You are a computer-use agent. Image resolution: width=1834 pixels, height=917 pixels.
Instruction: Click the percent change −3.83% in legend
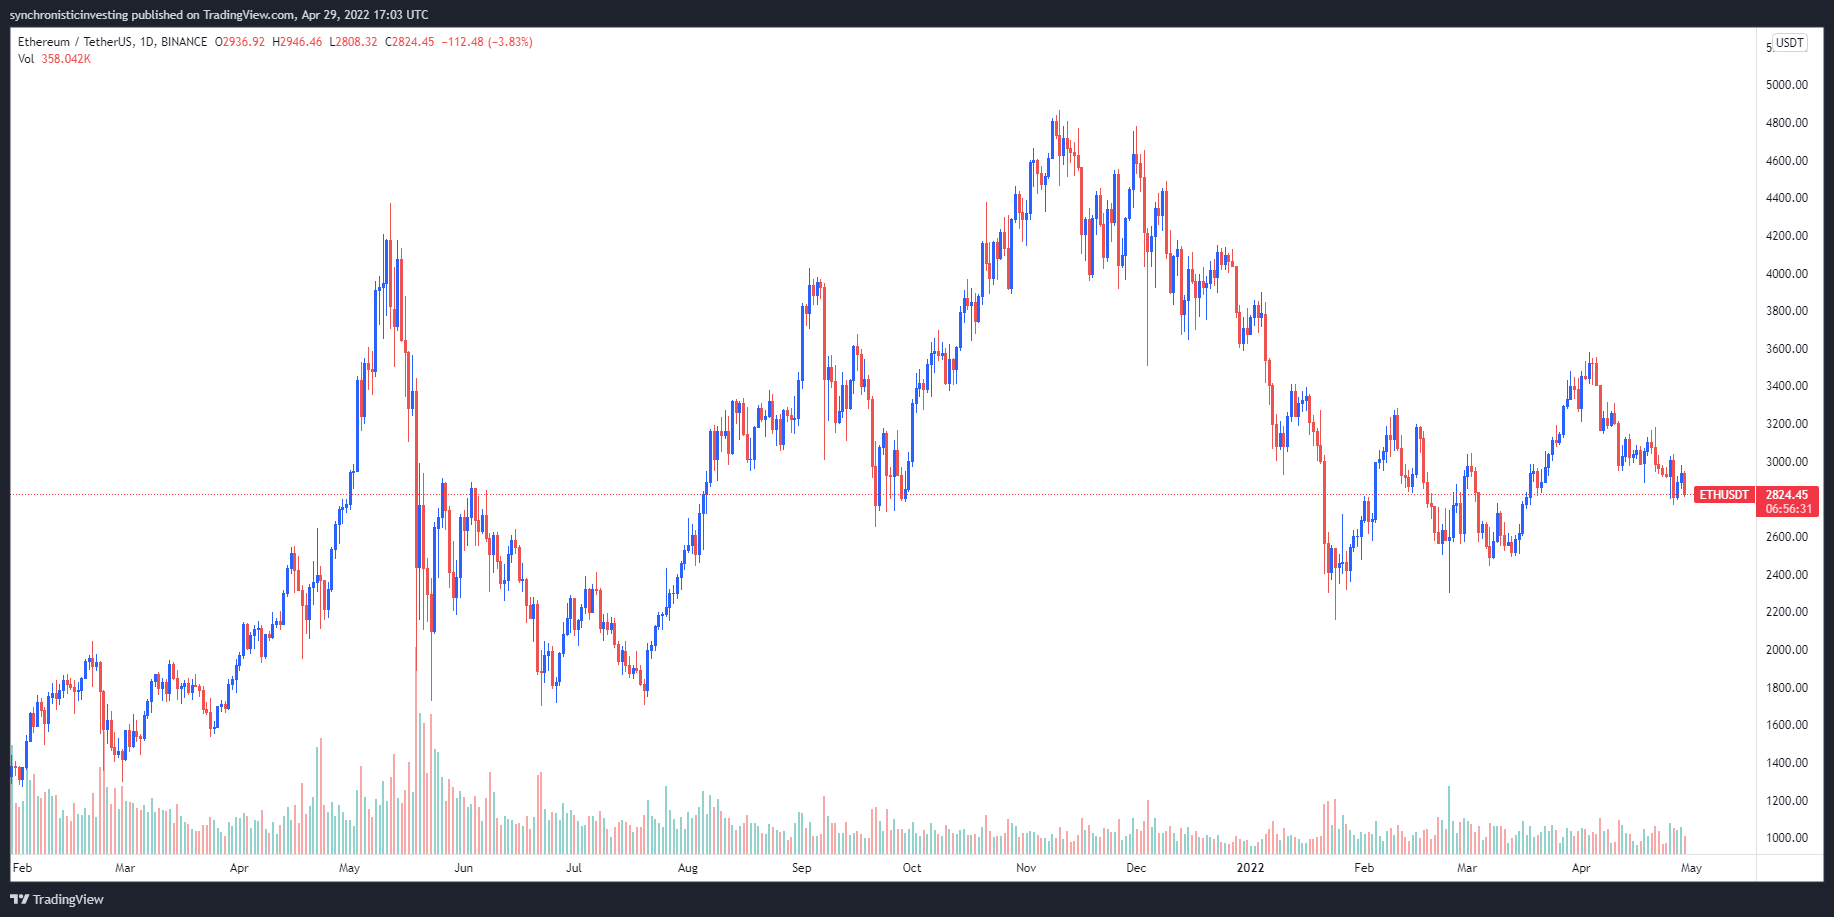[510, 42]
